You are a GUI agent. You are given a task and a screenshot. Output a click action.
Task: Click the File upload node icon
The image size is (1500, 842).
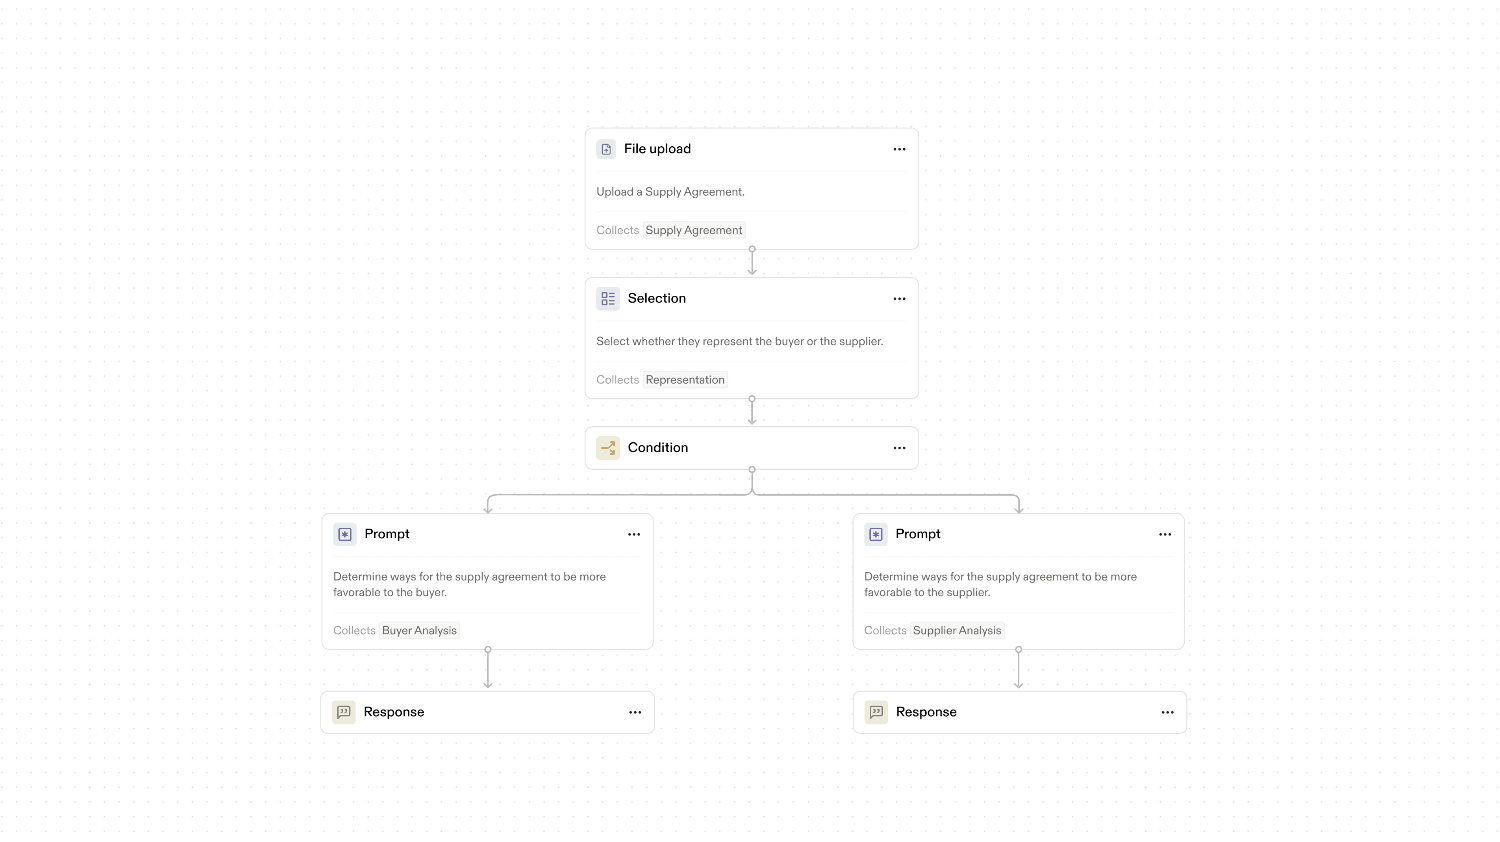(x=606, y=149)
